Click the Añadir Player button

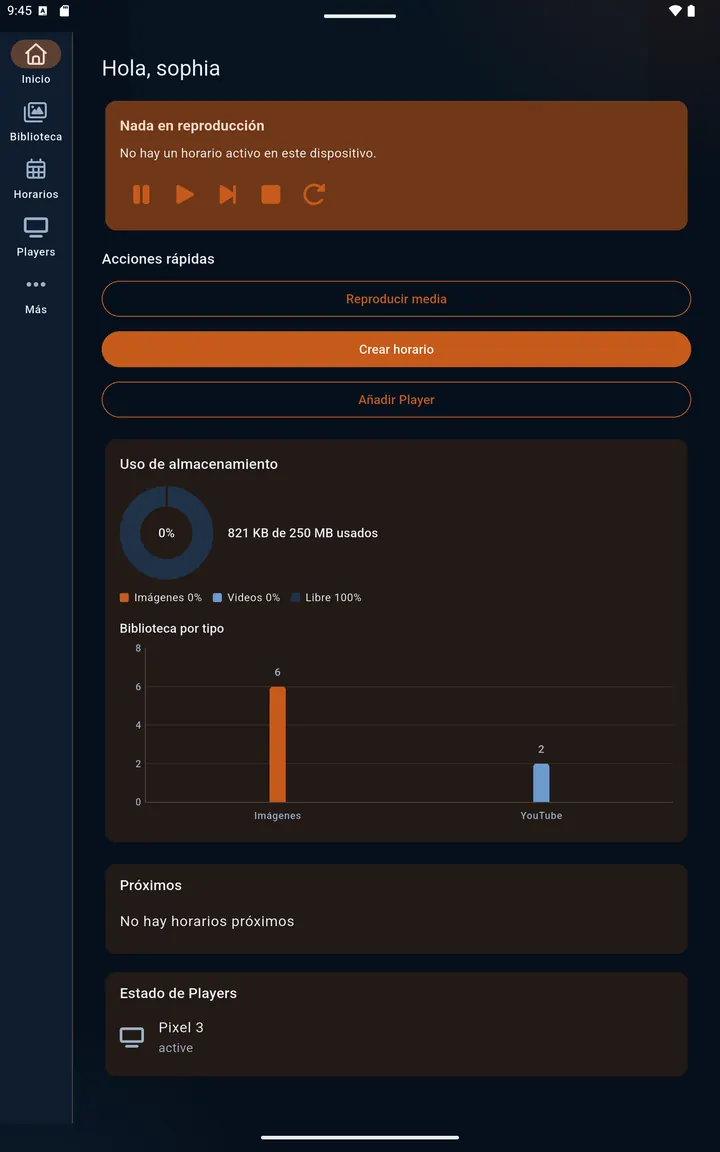pyautogui.click(x=396, y=400)
